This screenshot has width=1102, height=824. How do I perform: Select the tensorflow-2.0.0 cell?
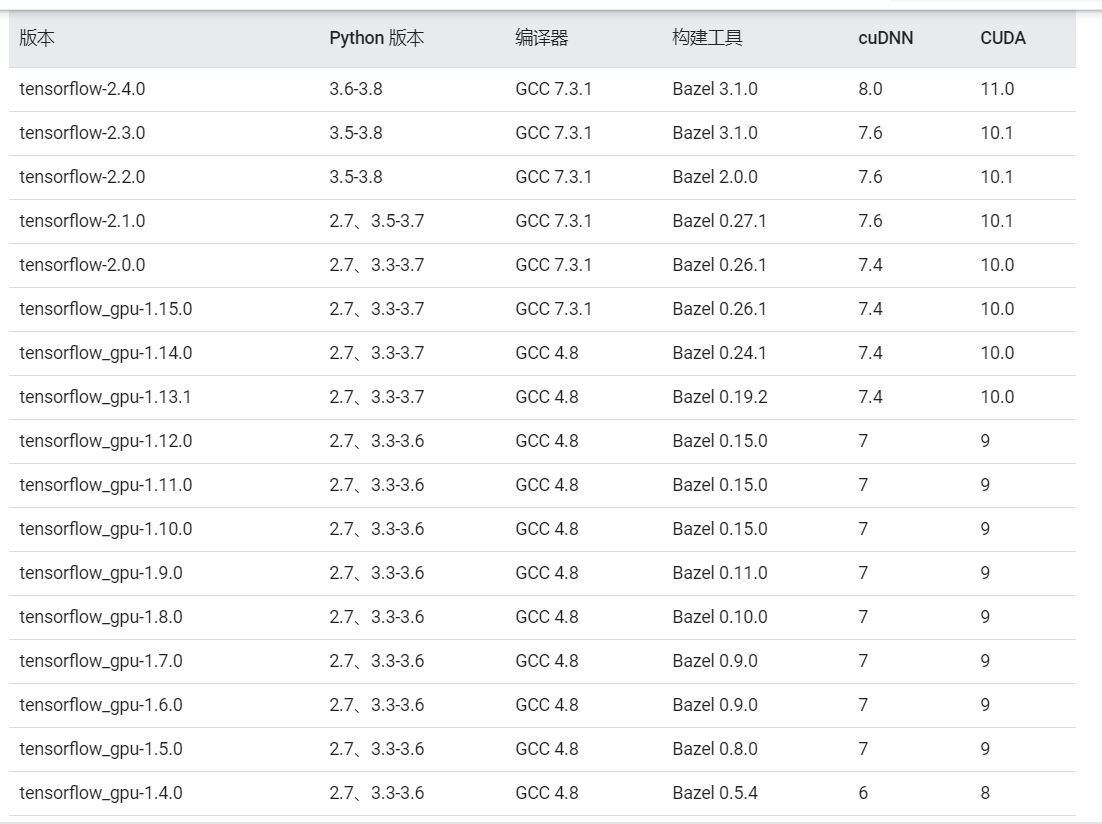(x=82, y=265)
